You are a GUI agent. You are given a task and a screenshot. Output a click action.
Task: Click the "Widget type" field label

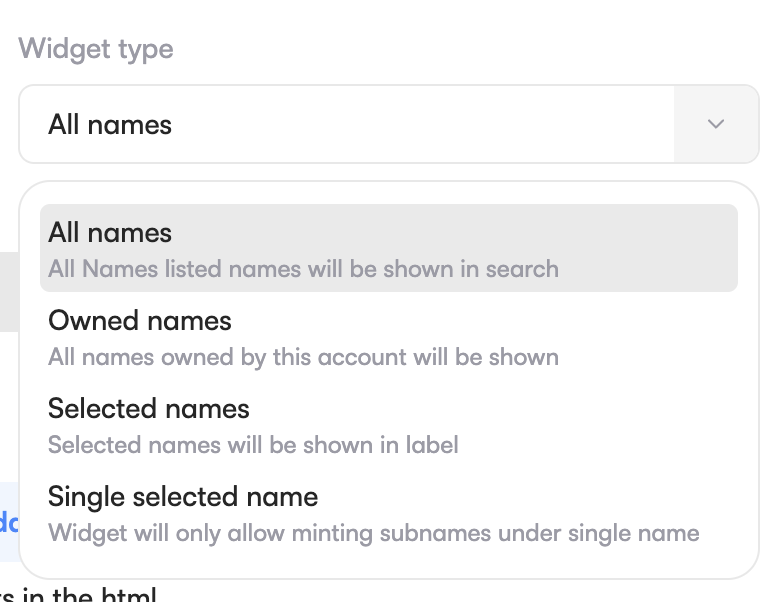tap(96, 49)
